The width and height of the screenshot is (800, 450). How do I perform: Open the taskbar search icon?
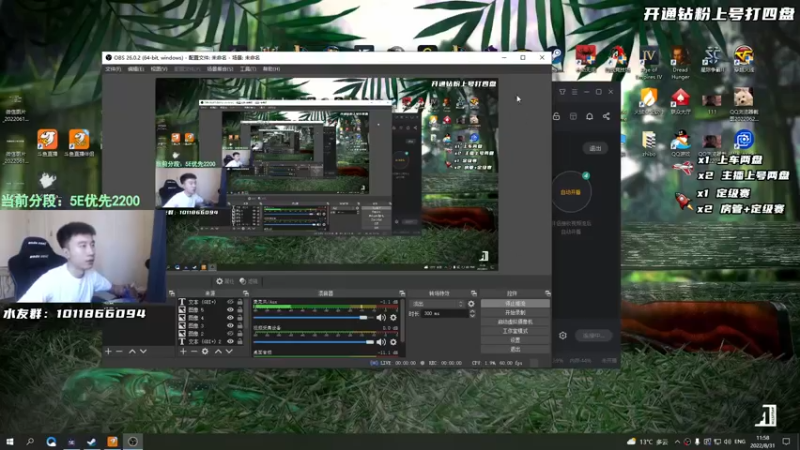(30, 441)
